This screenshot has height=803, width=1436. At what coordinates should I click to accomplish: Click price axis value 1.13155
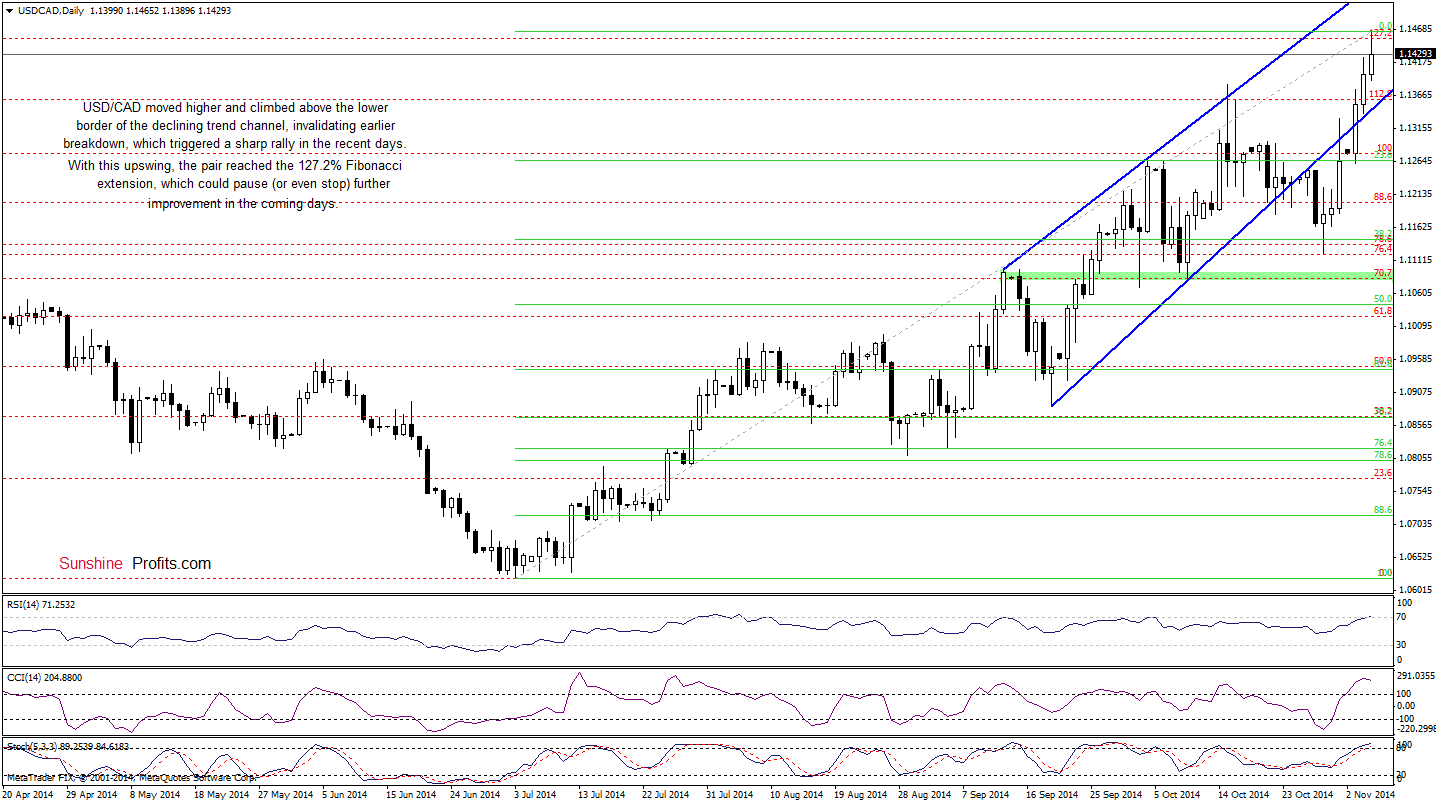click(x=1414, y=128)
